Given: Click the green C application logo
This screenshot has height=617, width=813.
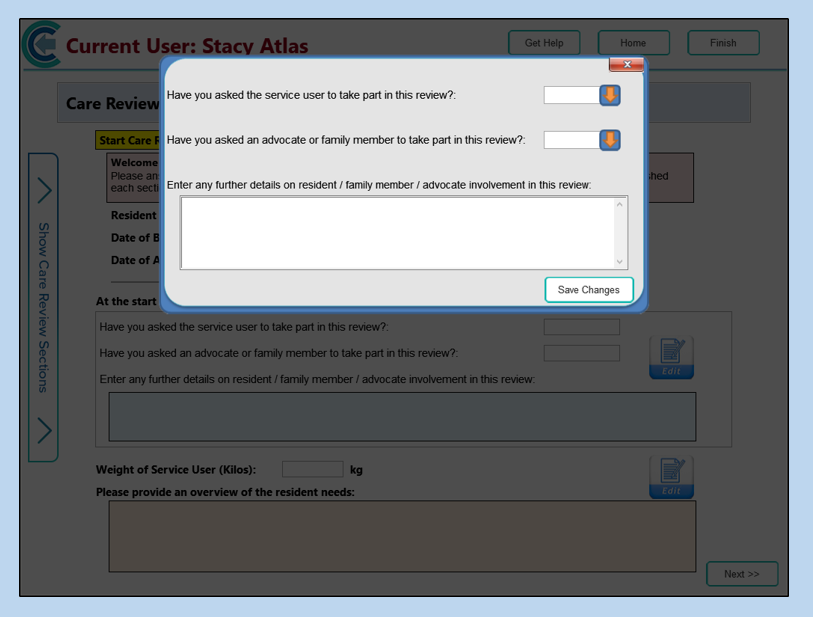Looking at the screenshot, I should [42, 45].
